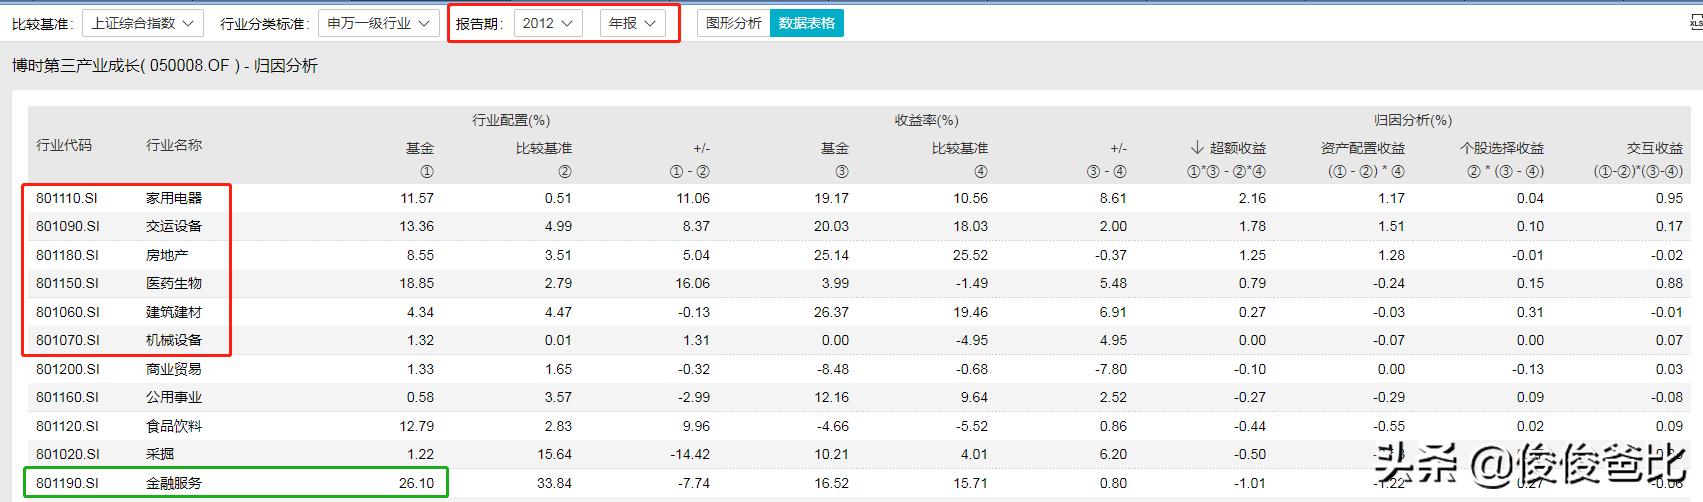Screen dimensions: 1703x502
Task: Open the 报告期 year dropdown showing 2012
Action: coord(548,23)
